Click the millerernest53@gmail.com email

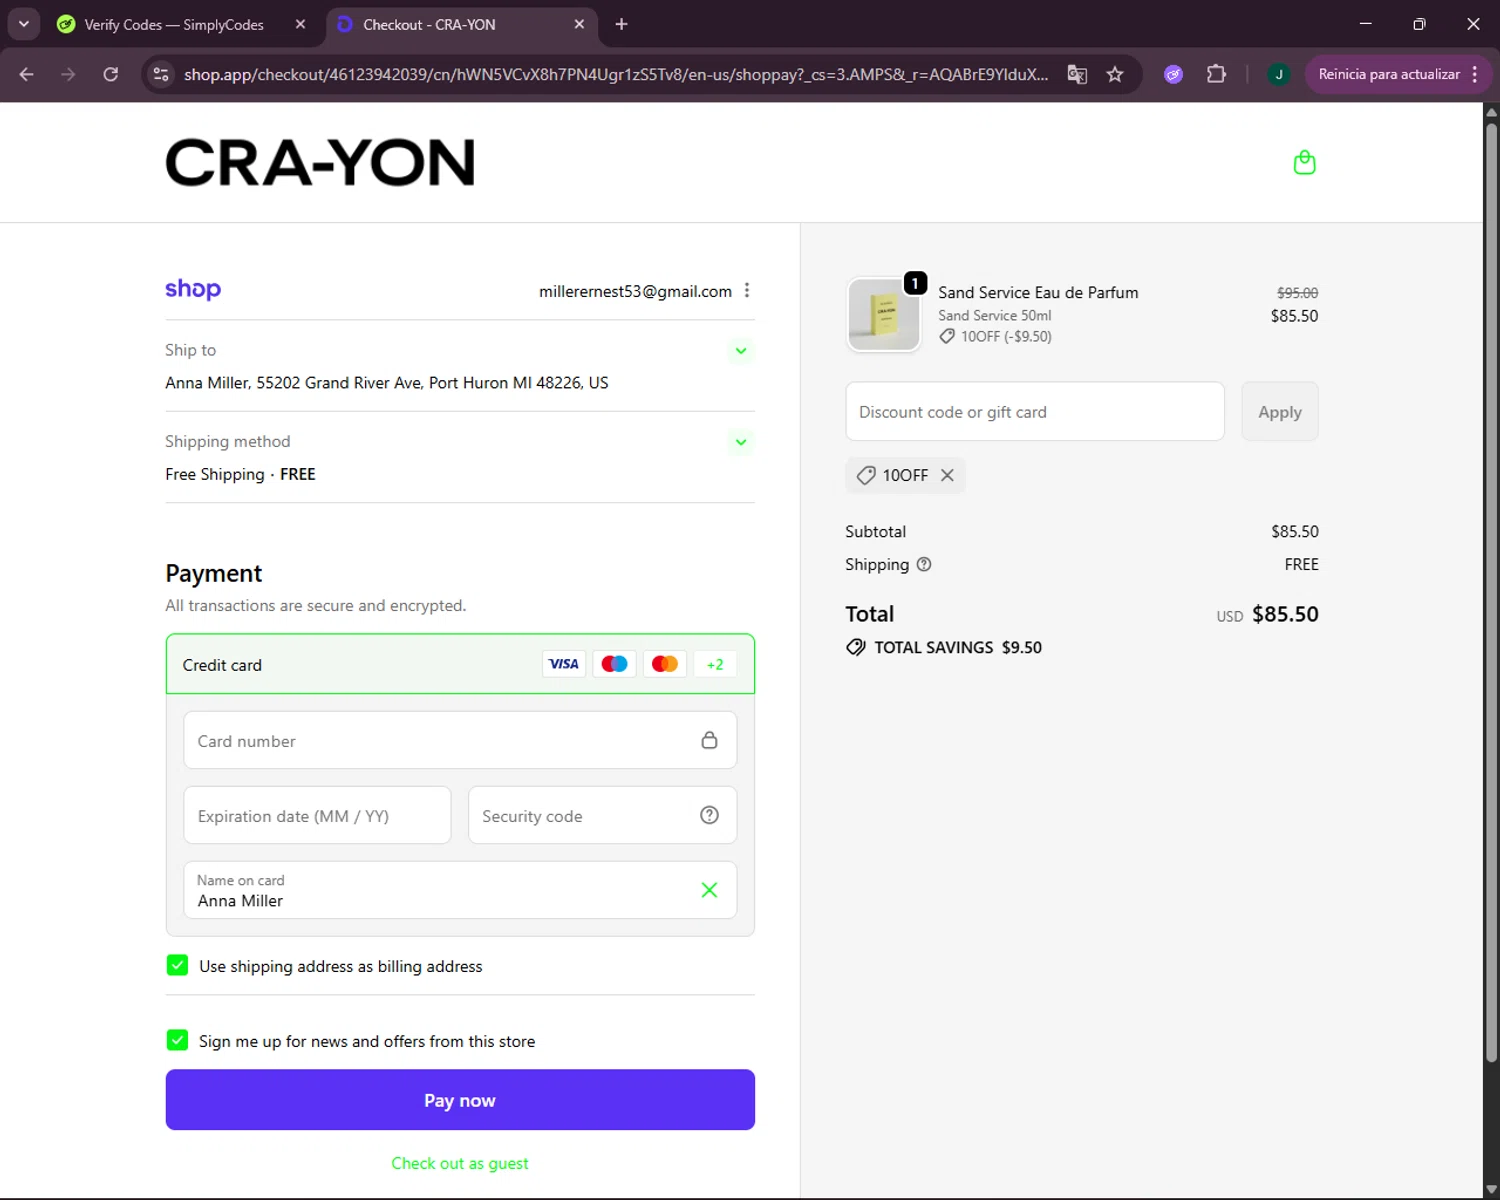tap(635, 291)
